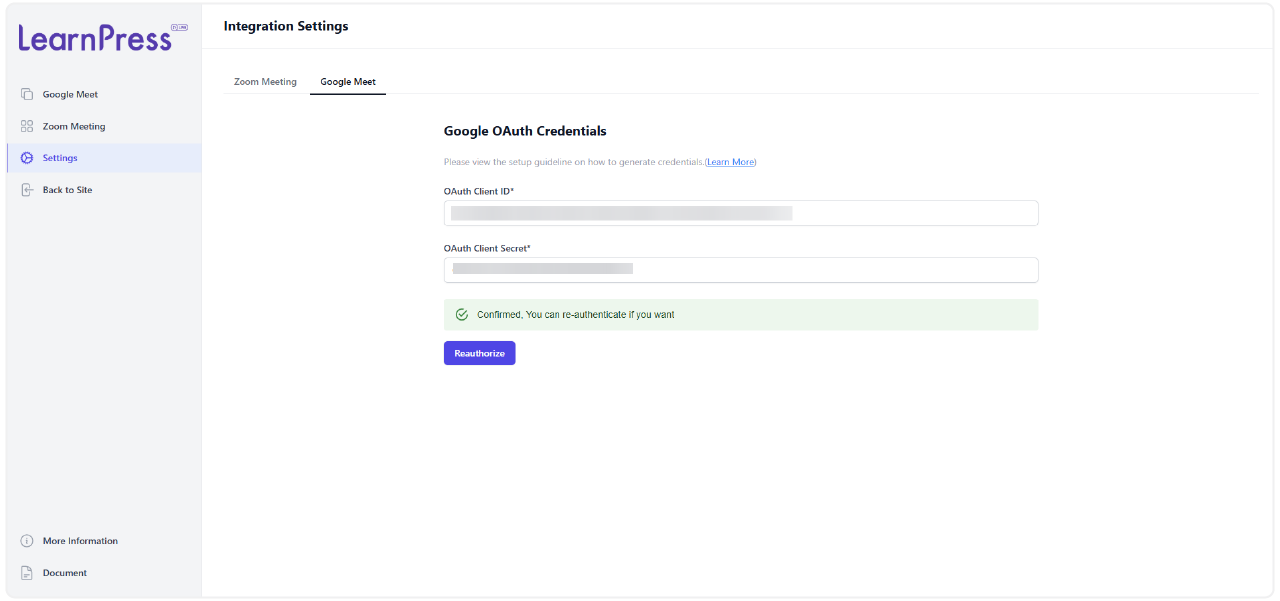1280x601 pixels.
Task: Click the setup guideline description text
Action: coord(574,162)
